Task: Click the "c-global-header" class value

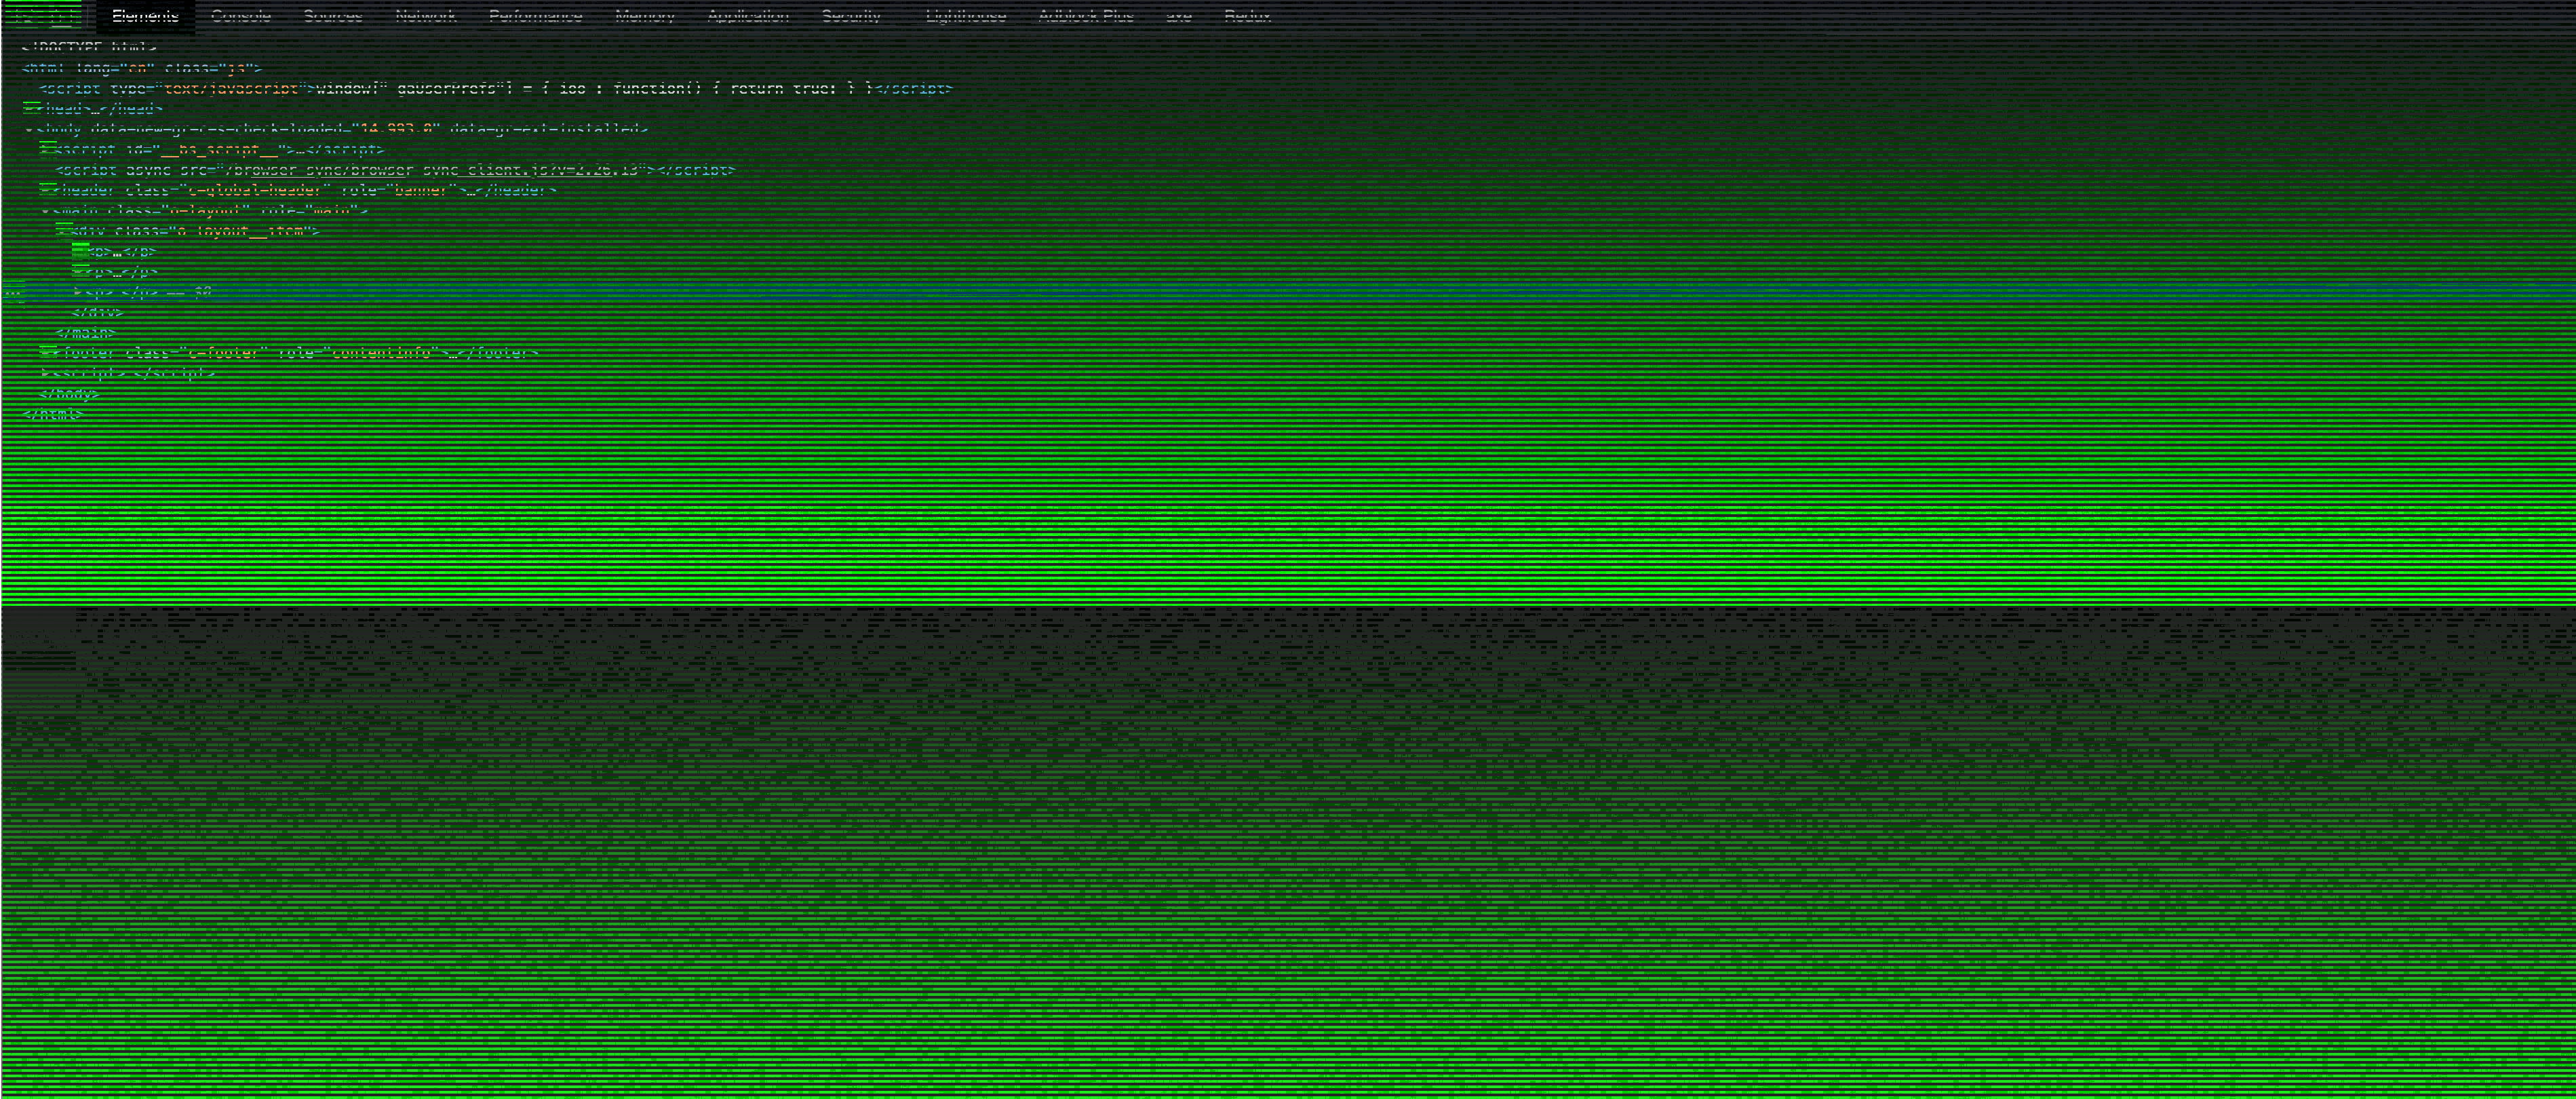Action: [x=255, y=190]
